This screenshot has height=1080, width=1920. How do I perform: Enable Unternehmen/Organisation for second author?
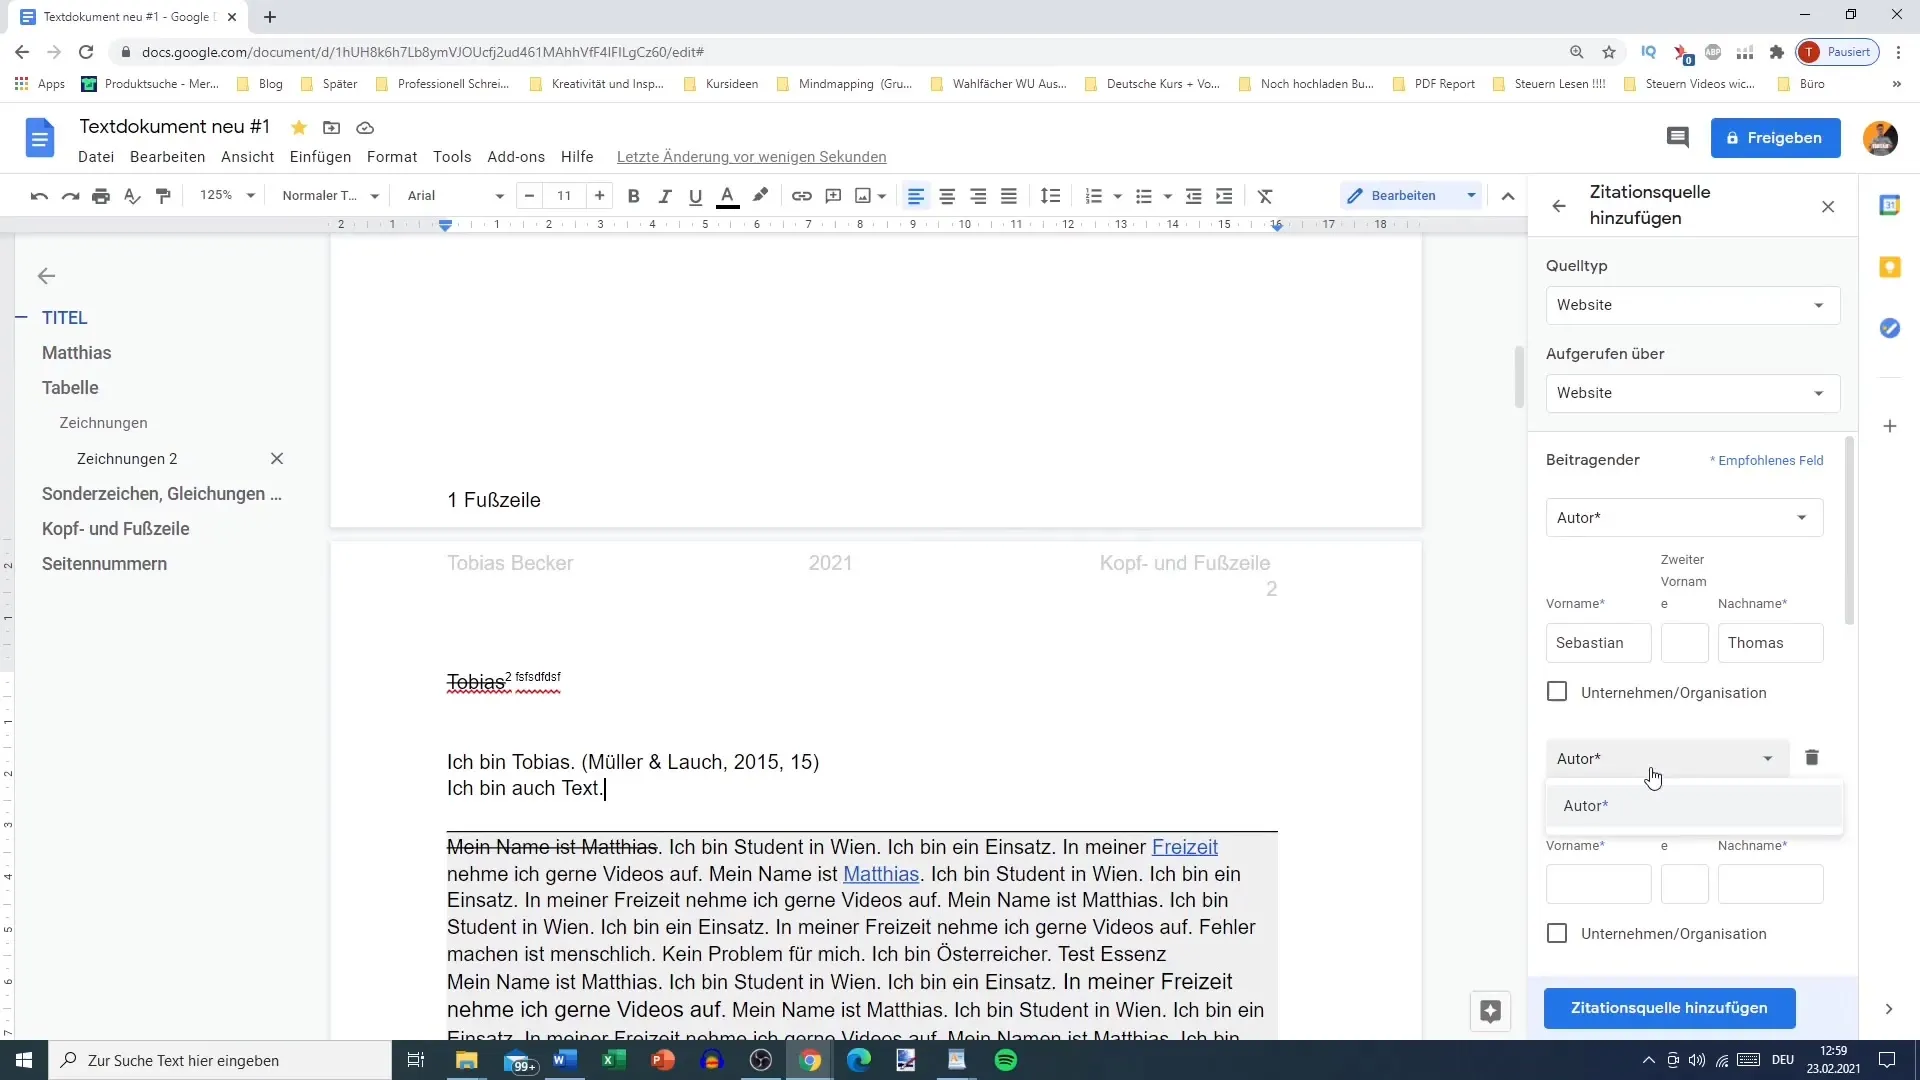(x=1556, y=934)
